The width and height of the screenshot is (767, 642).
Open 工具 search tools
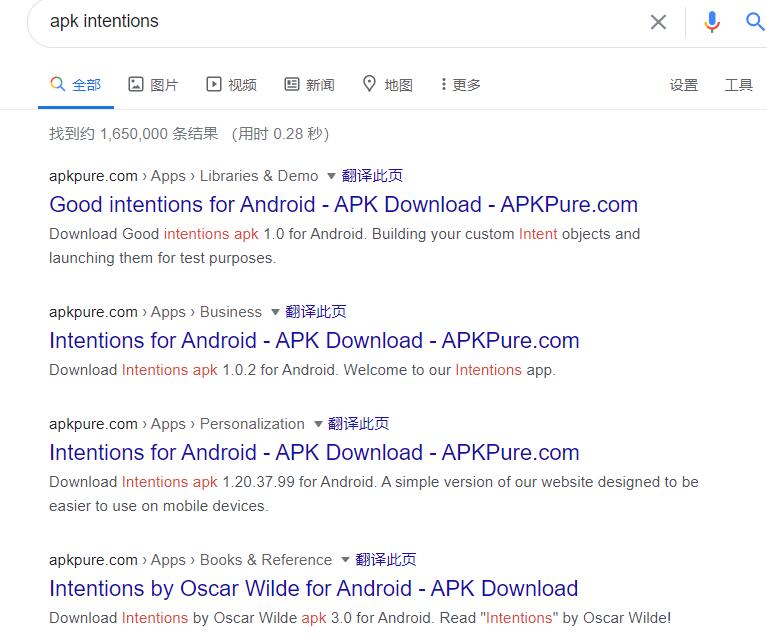pyautogui.click(x=738, y=85)
